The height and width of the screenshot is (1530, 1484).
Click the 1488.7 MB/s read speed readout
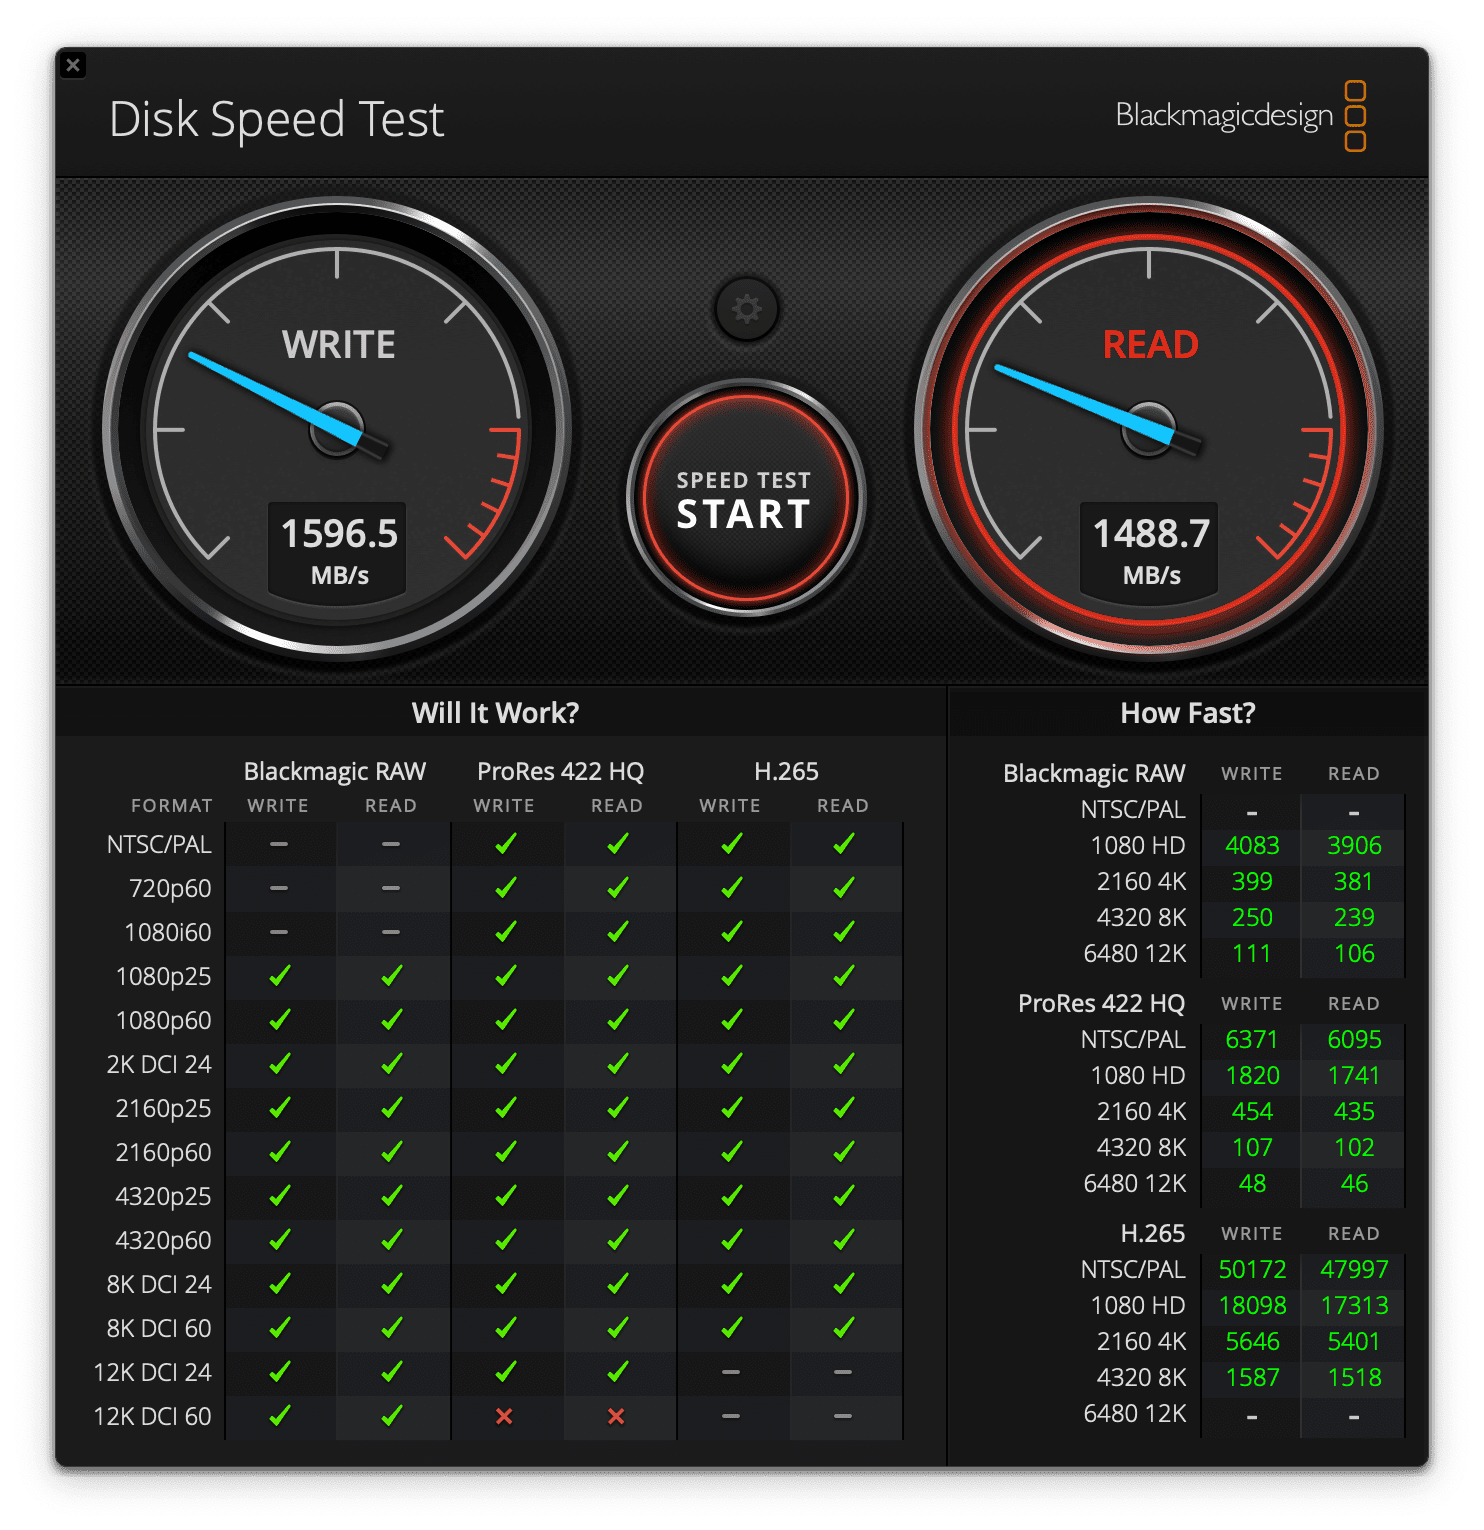coord(1151,549)
